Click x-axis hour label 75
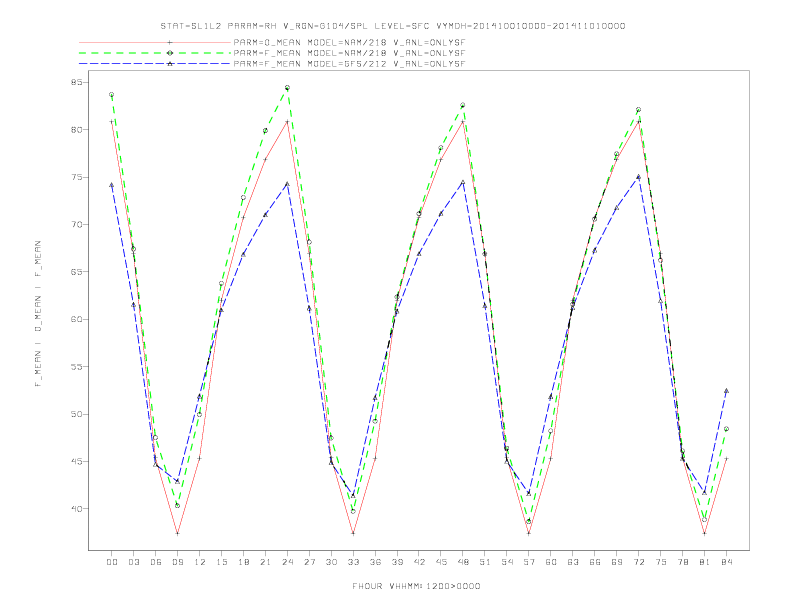 tap(661, 562)
